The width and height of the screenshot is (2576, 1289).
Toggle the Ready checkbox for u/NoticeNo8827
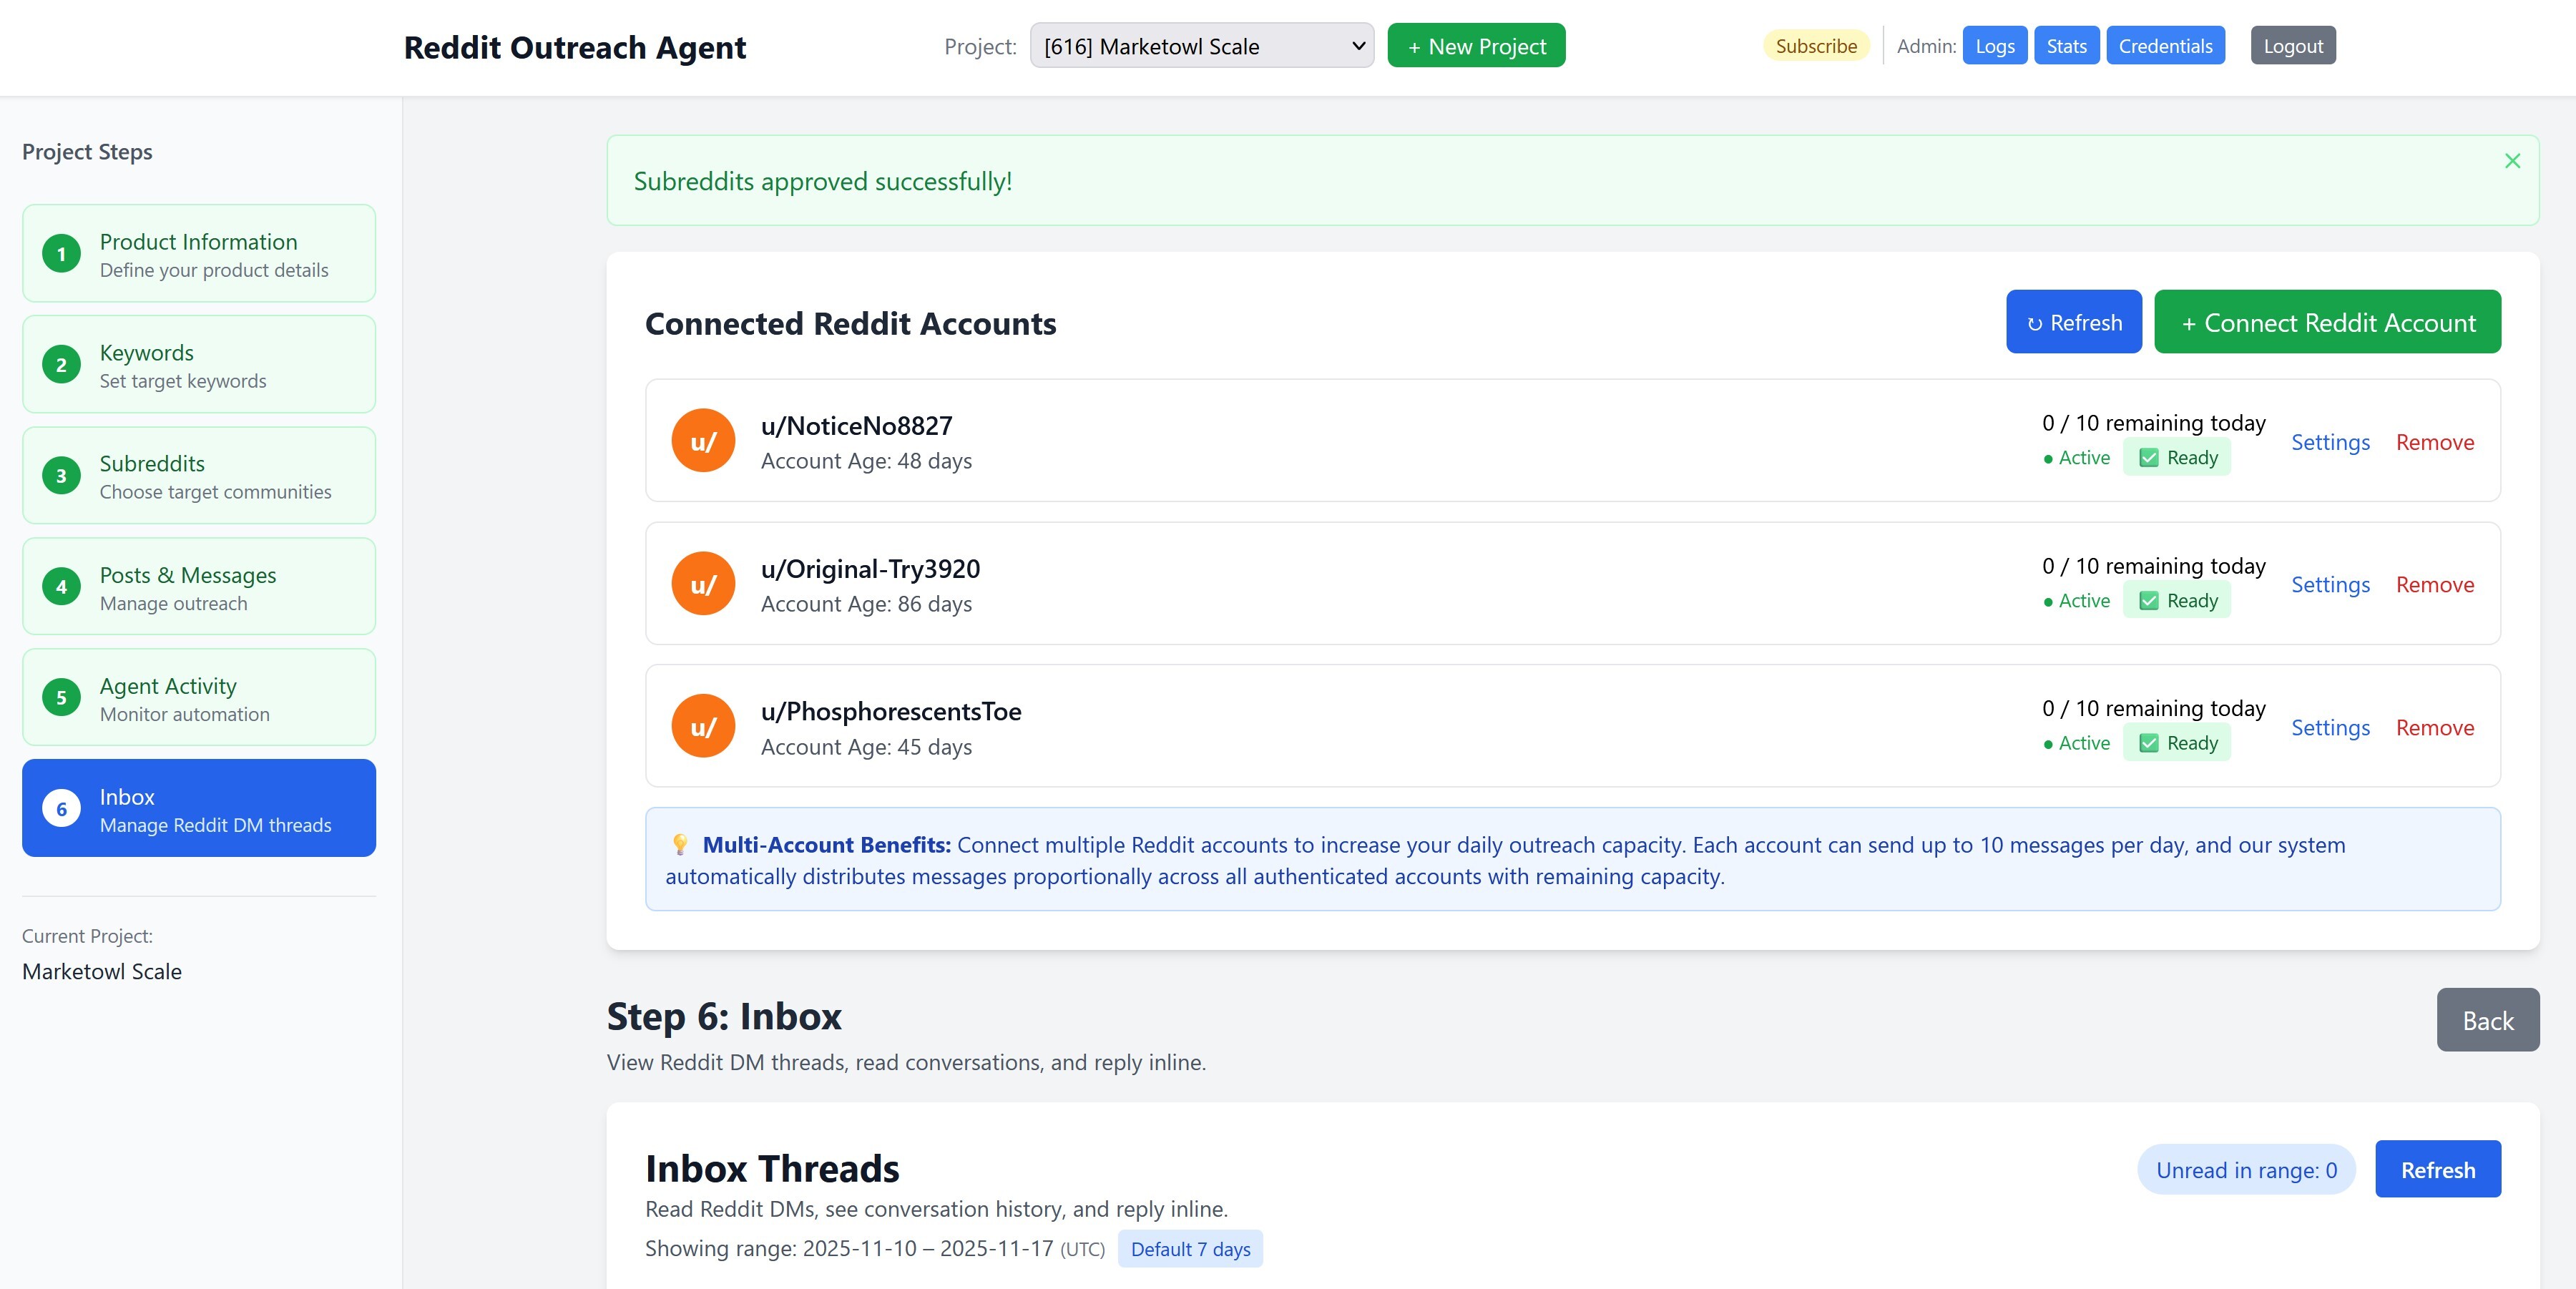pyautogui.click(x=2148, y=457)
